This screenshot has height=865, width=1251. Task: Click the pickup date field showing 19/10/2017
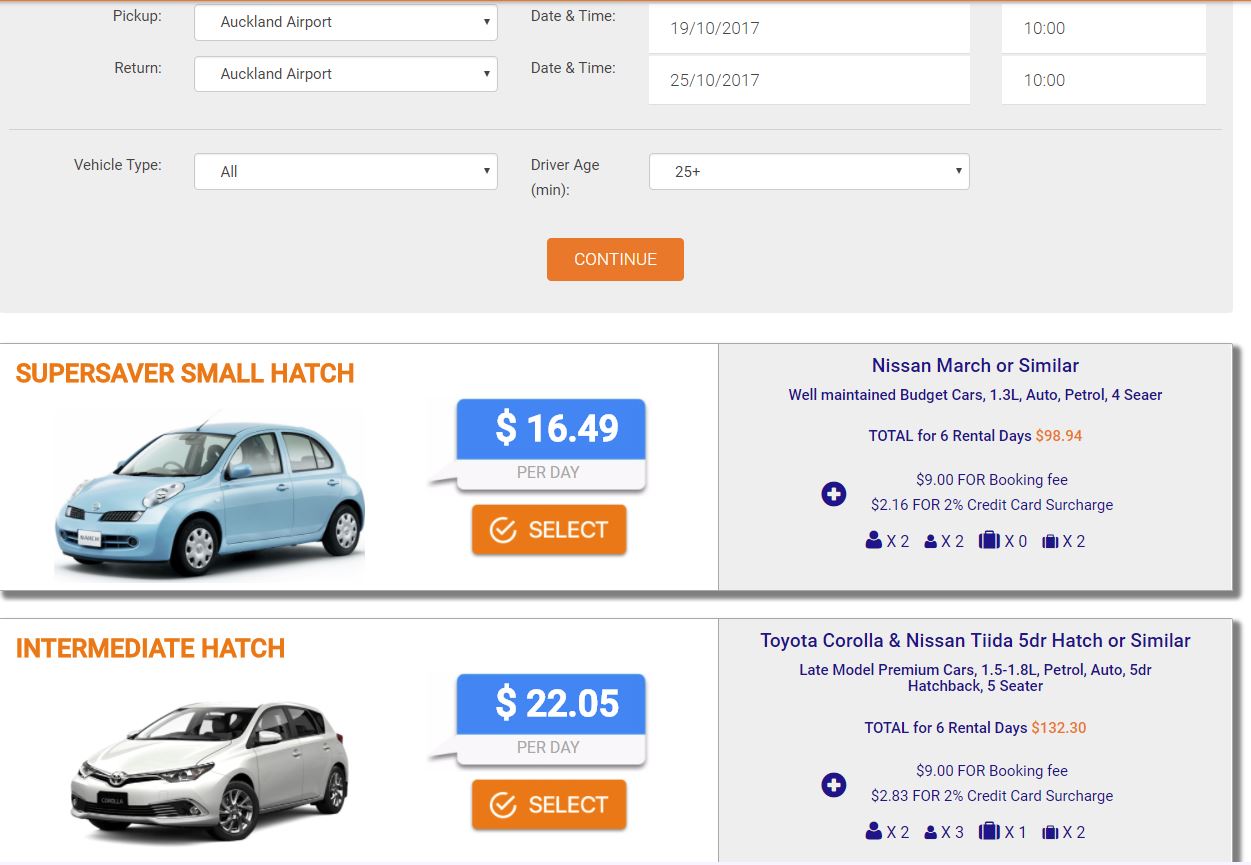810,28
